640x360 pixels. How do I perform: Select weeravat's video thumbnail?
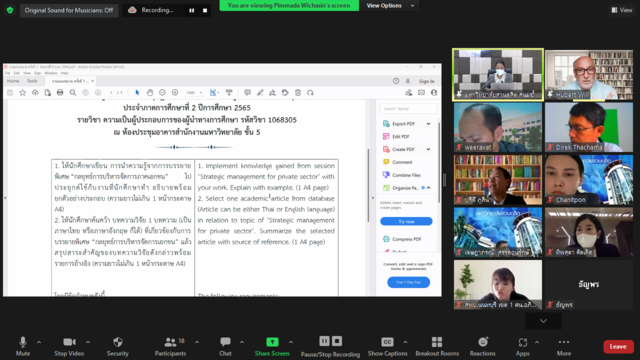pos(498,127)
